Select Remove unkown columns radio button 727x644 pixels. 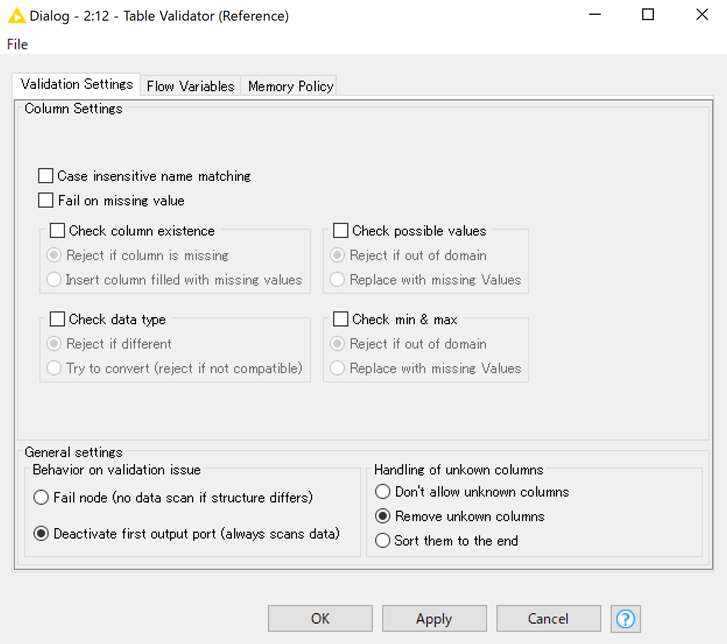383,516
